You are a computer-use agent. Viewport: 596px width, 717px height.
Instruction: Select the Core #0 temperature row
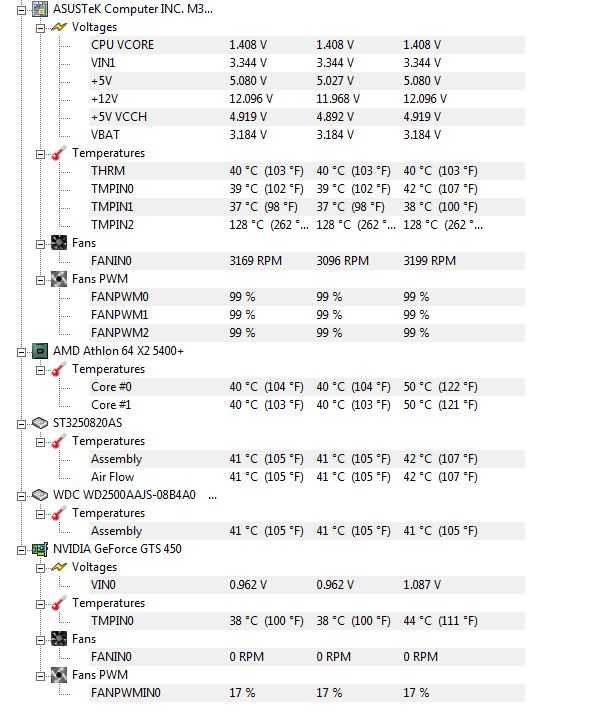point(307,387)
